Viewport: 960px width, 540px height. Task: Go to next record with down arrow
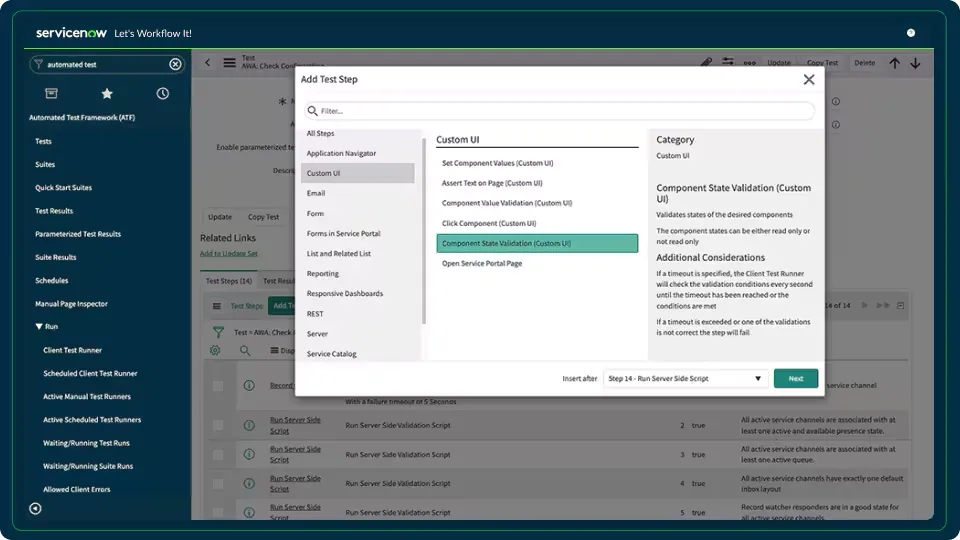click(915, 62)
